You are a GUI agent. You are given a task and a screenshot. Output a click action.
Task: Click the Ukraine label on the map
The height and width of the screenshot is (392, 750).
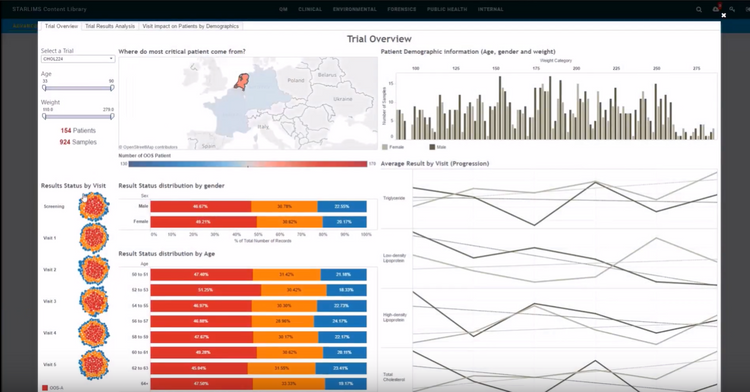coord(343,99)
